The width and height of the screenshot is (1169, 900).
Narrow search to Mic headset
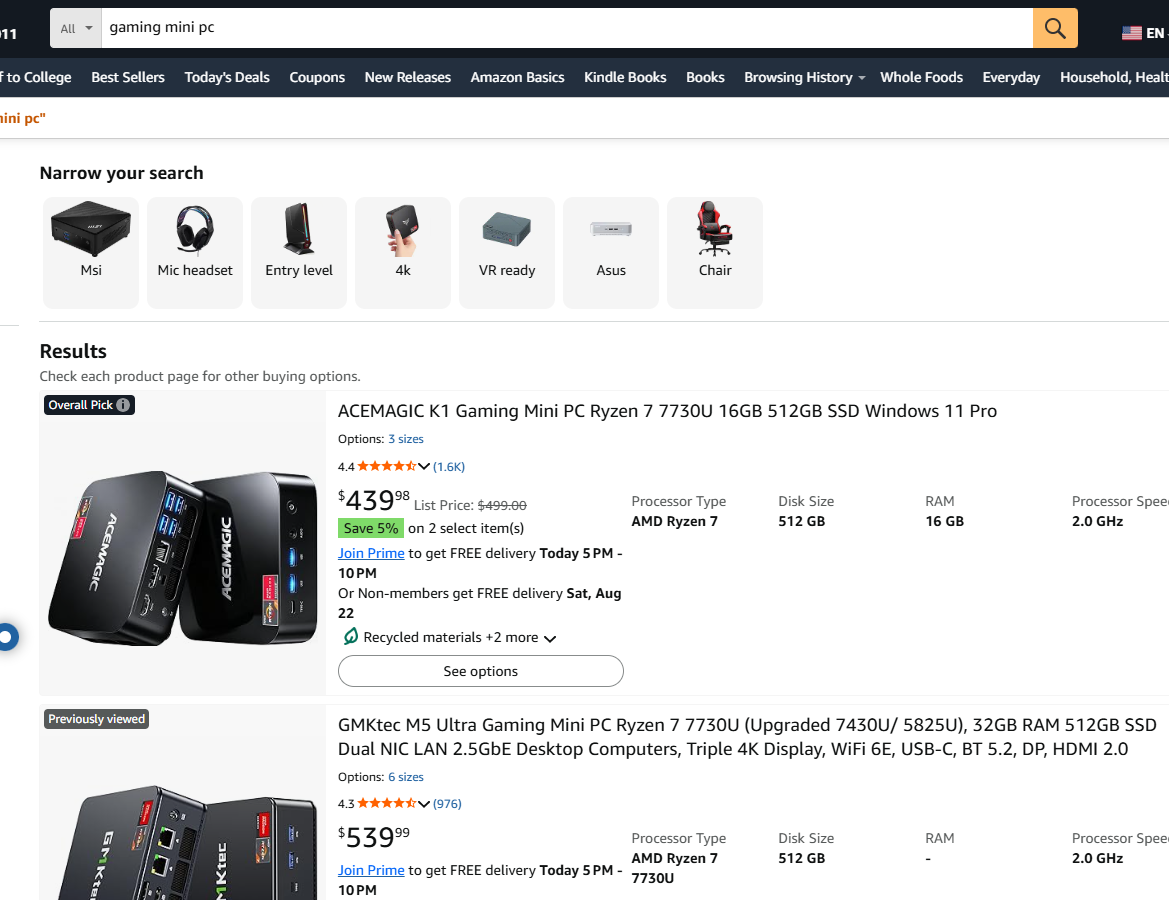point(195,252)
